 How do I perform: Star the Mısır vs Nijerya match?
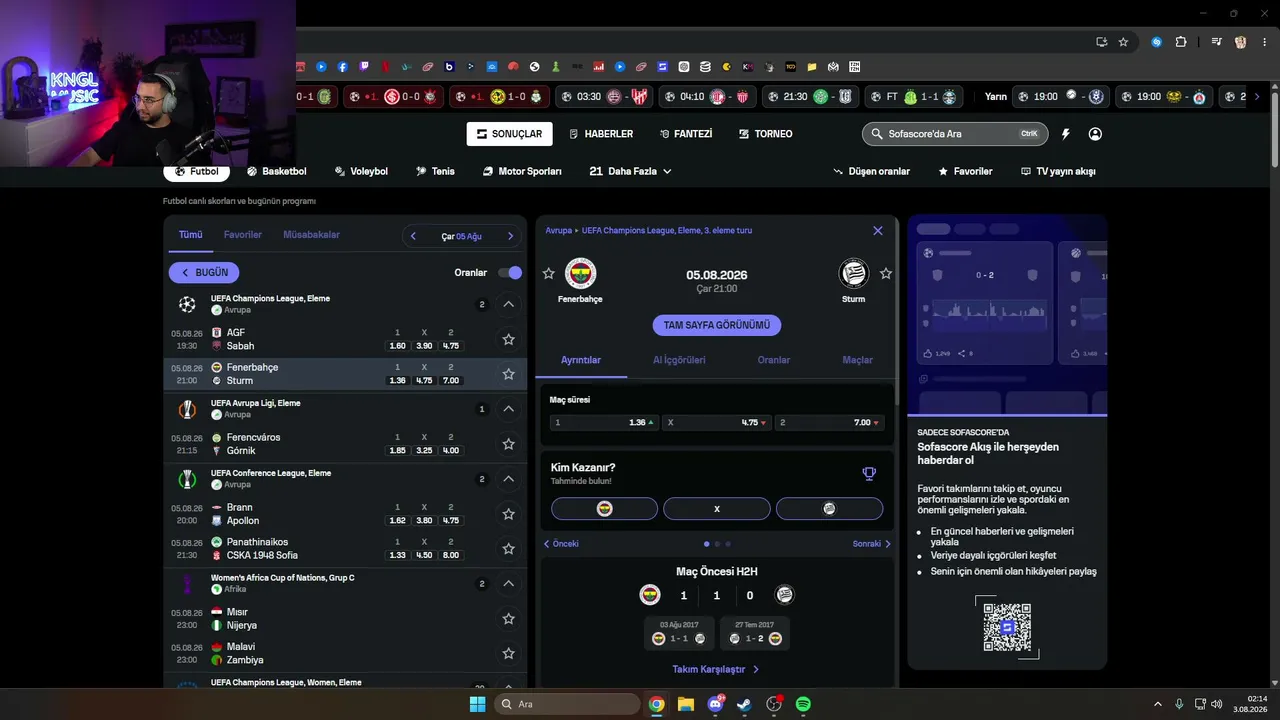tap(508, 619)
